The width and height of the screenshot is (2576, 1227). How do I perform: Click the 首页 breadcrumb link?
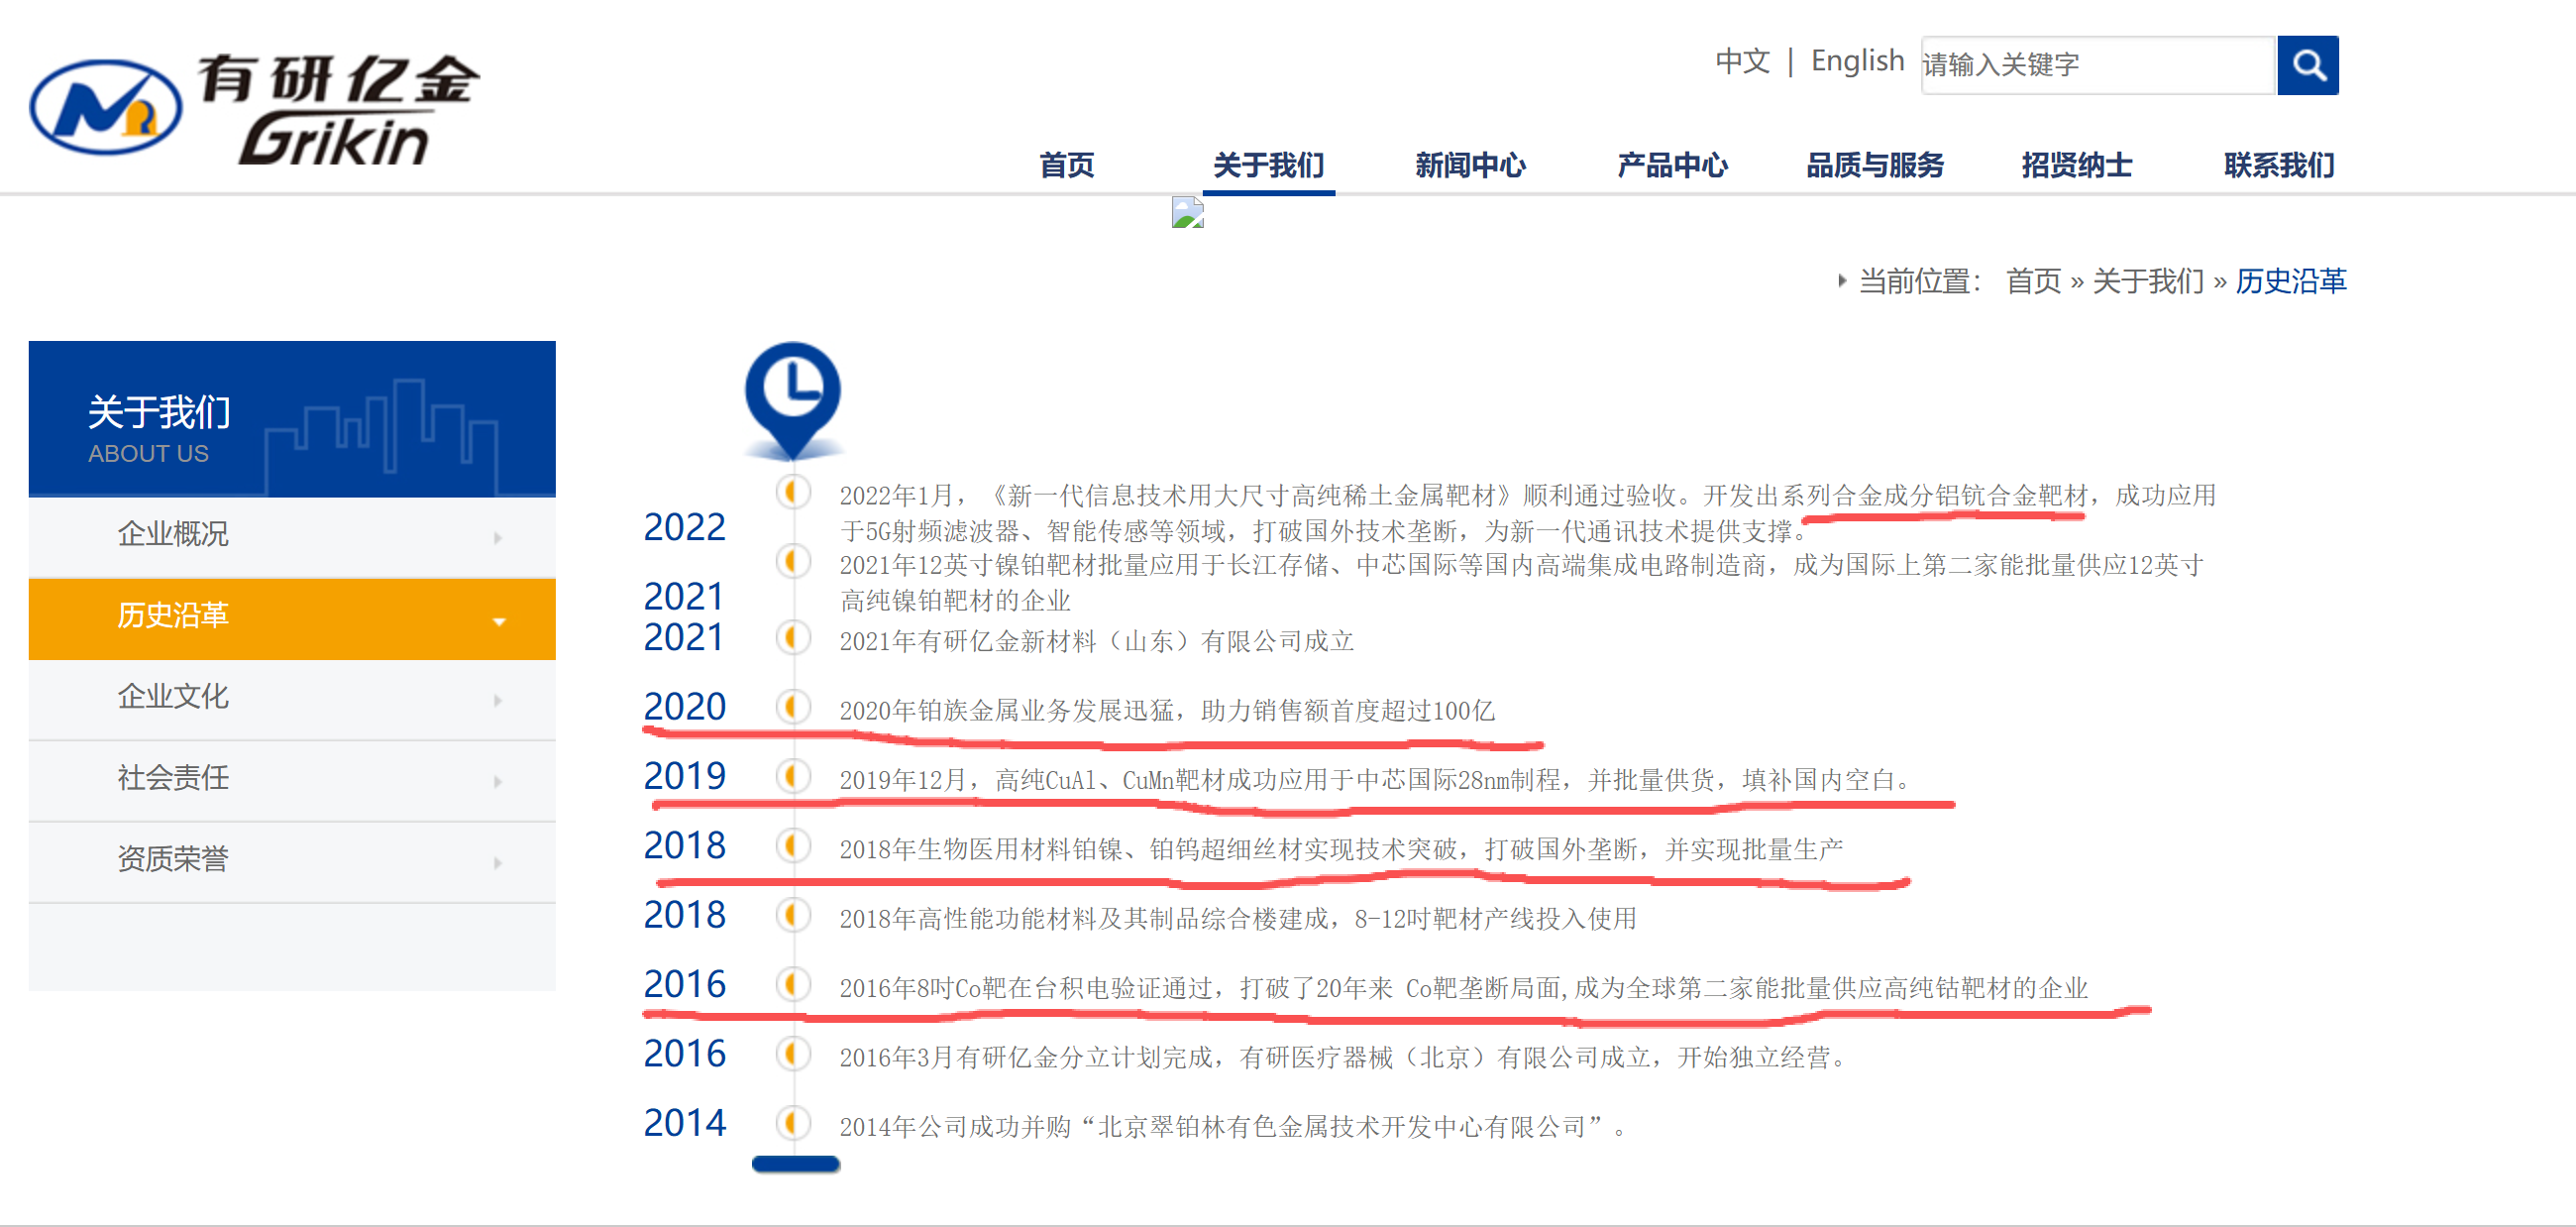tap(2032, 281)
